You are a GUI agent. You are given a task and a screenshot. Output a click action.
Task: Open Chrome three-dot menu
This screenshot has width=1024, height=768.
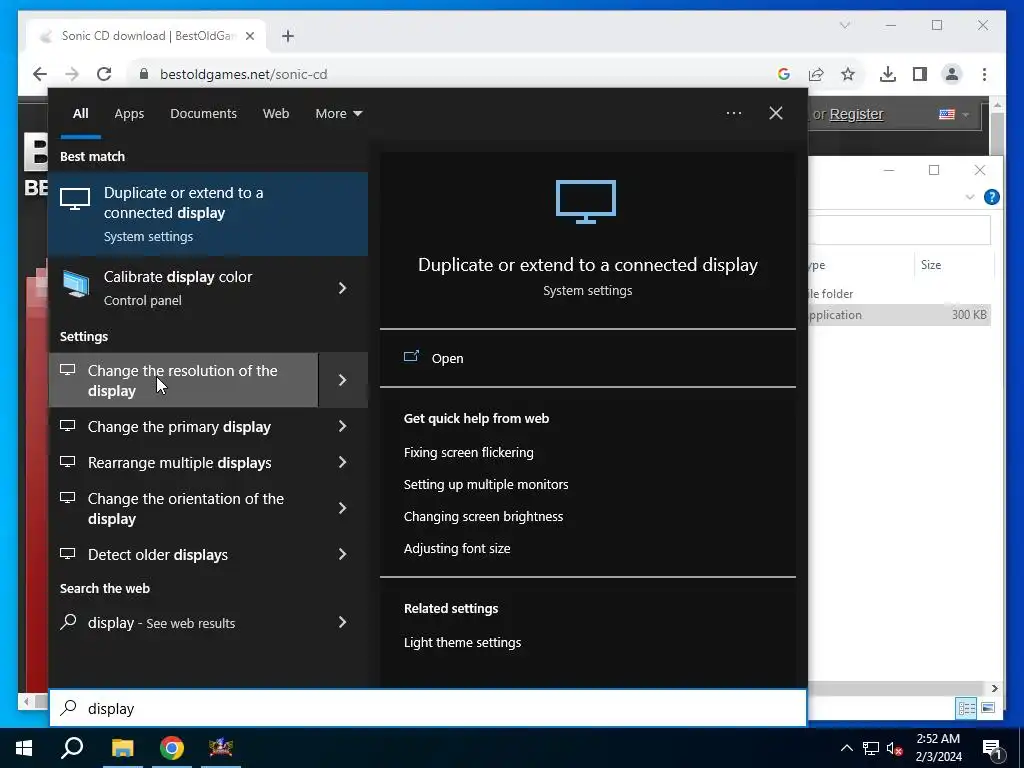(x=984, y=74)
